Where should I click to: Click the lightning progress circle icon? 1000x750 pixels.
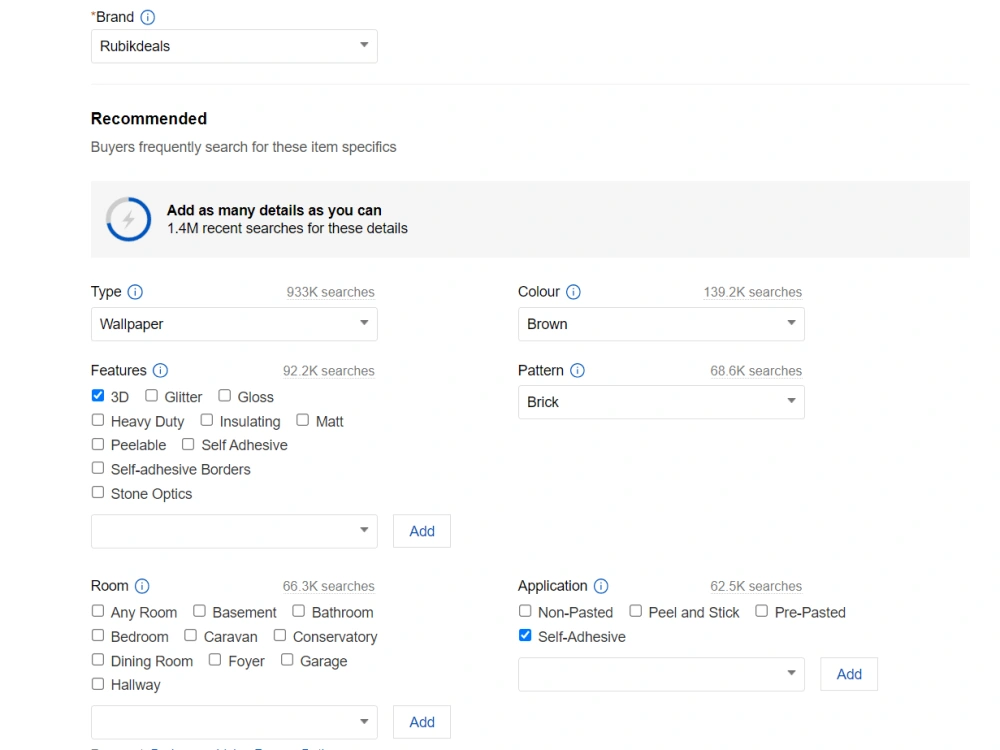pyautogui.click(x=128, y=219)
